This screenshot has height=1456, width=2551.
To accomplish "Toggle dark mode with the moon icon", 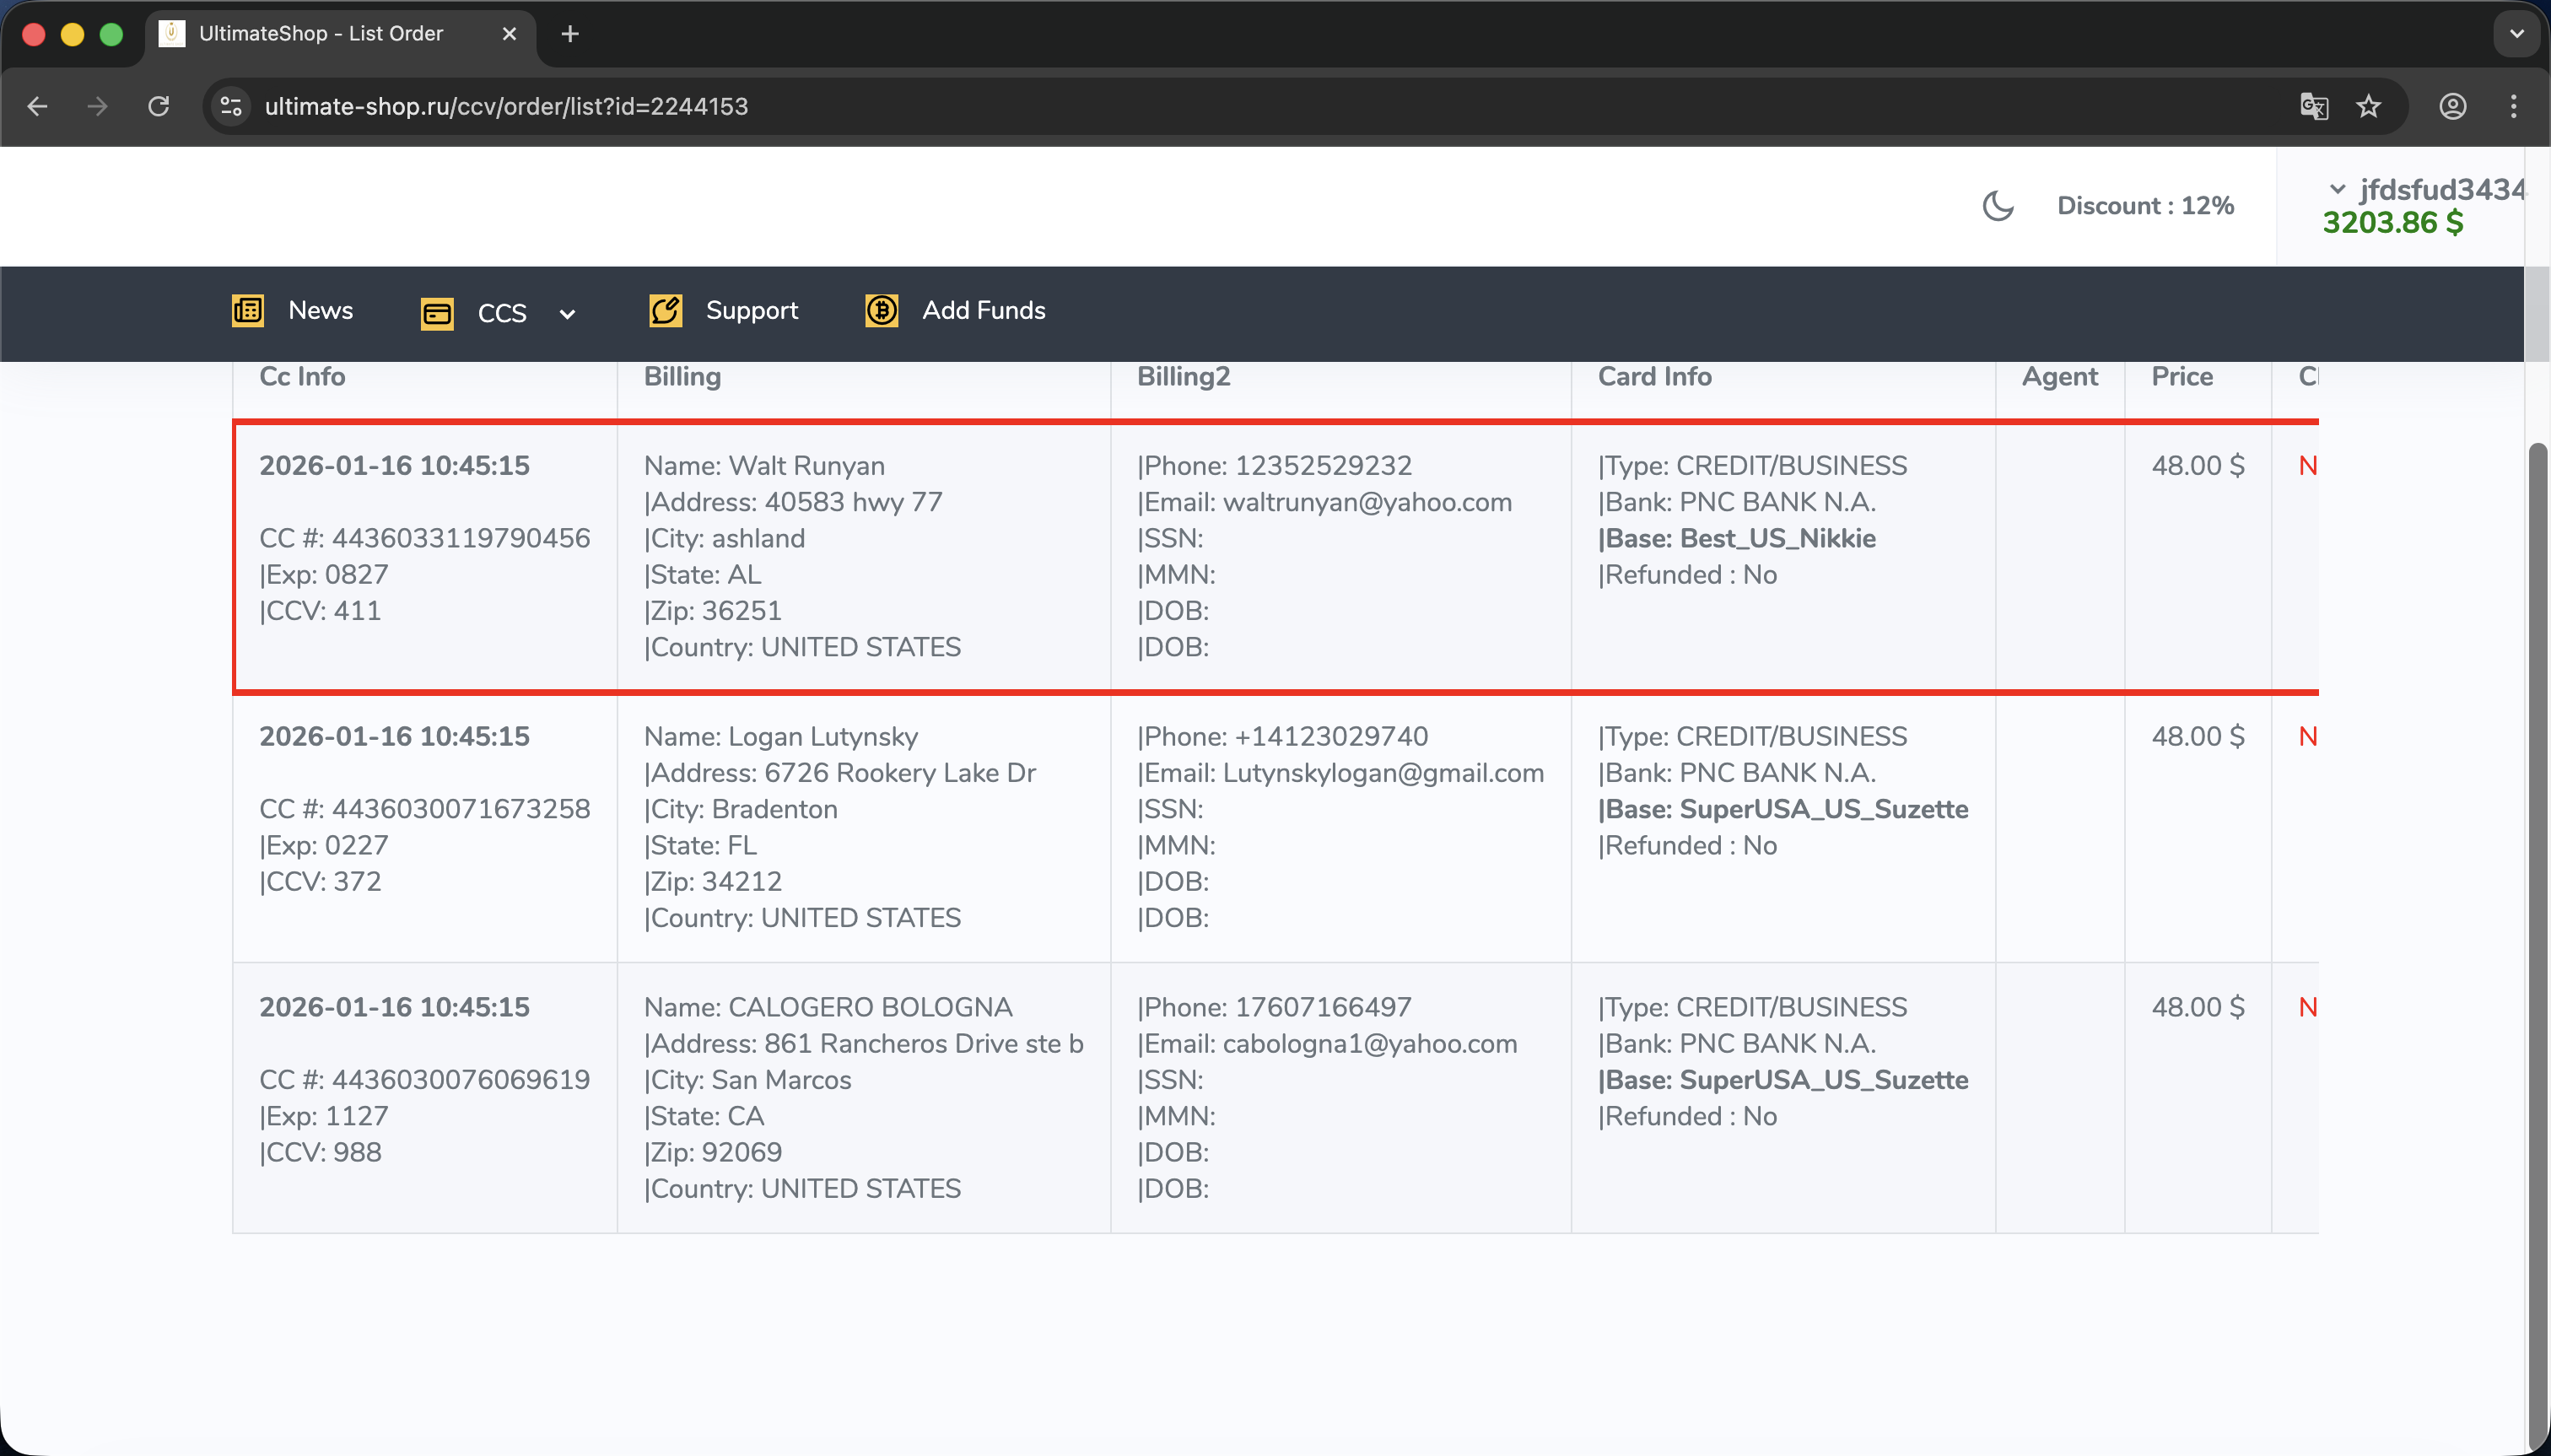I will click(1997, 206).
